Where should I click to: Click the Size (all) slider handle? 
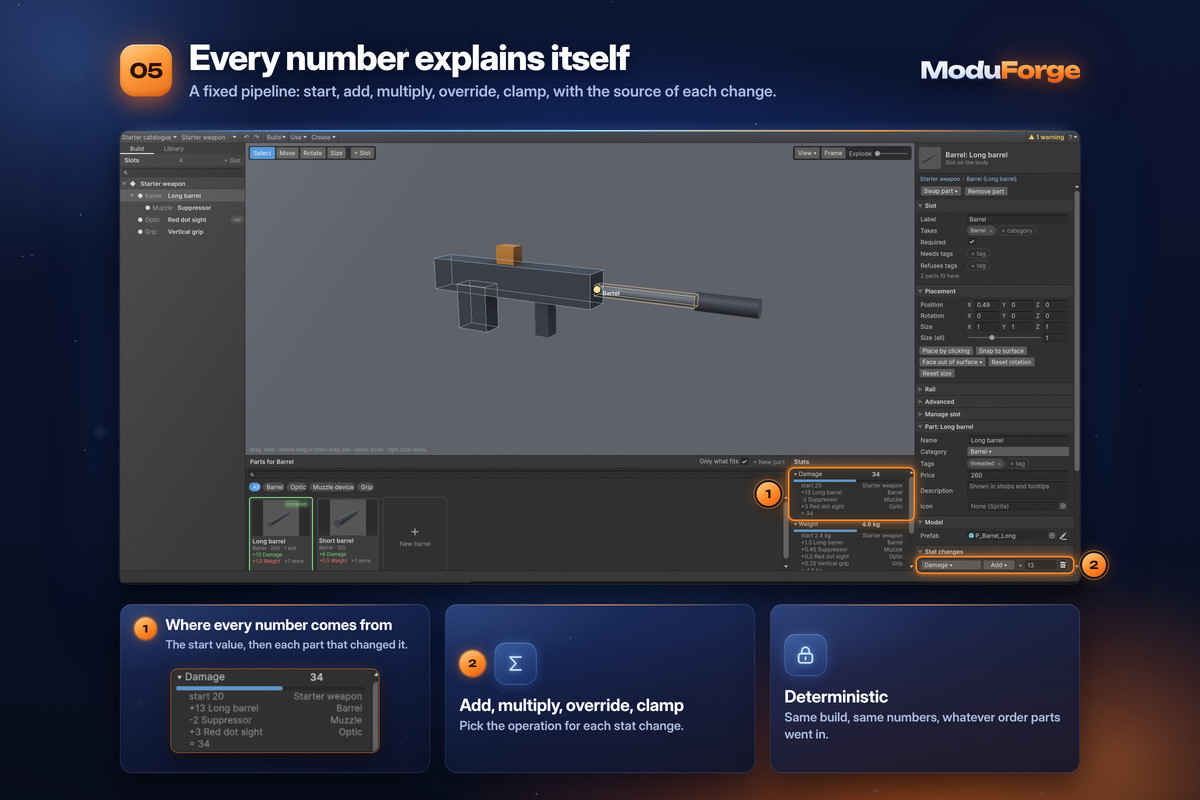click(x=992, y=338)
